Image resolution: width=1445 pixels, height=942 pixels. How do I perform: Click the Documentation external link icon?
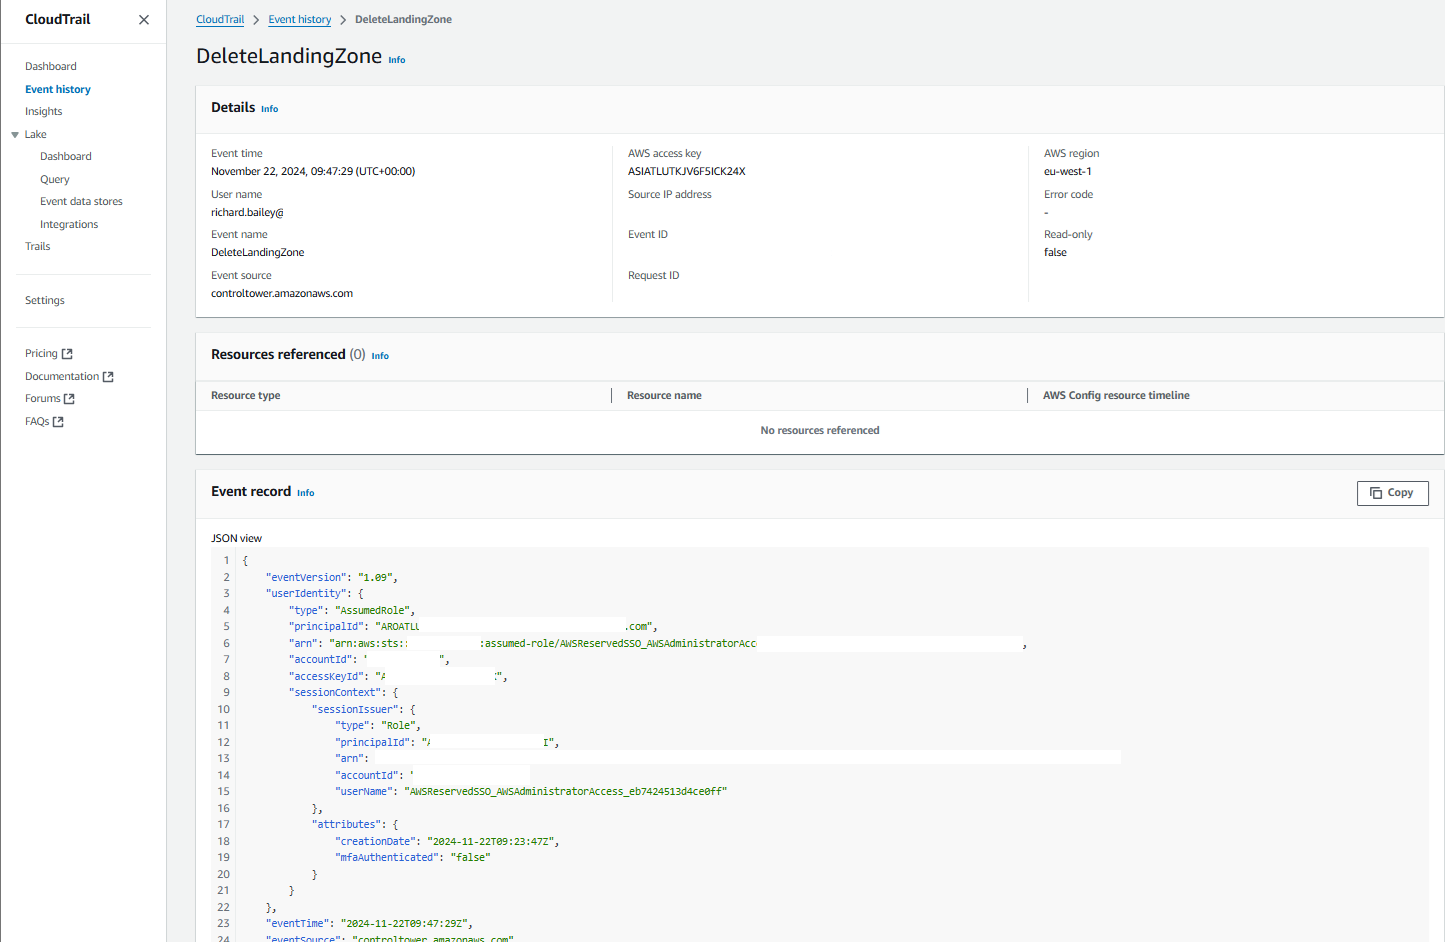click(x=108, y=377)
